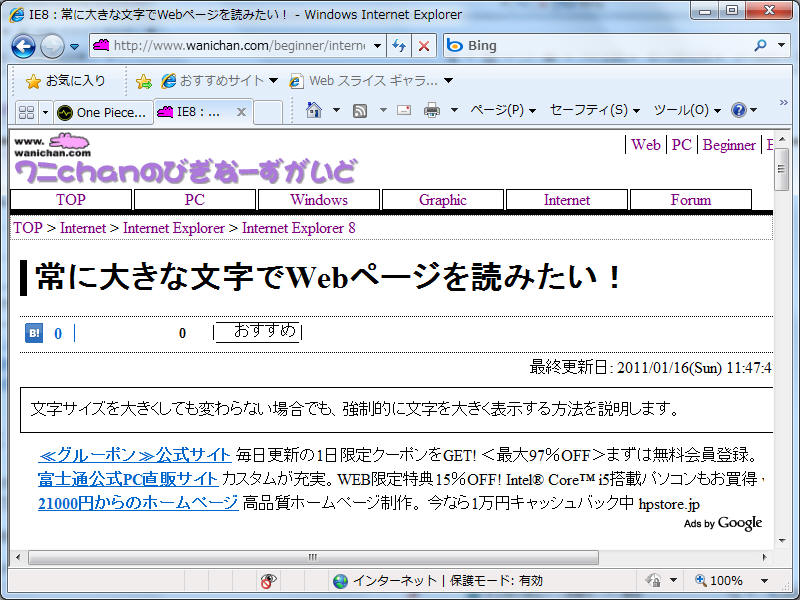Click the Quick Tabs grid icon

pos(26,112)
